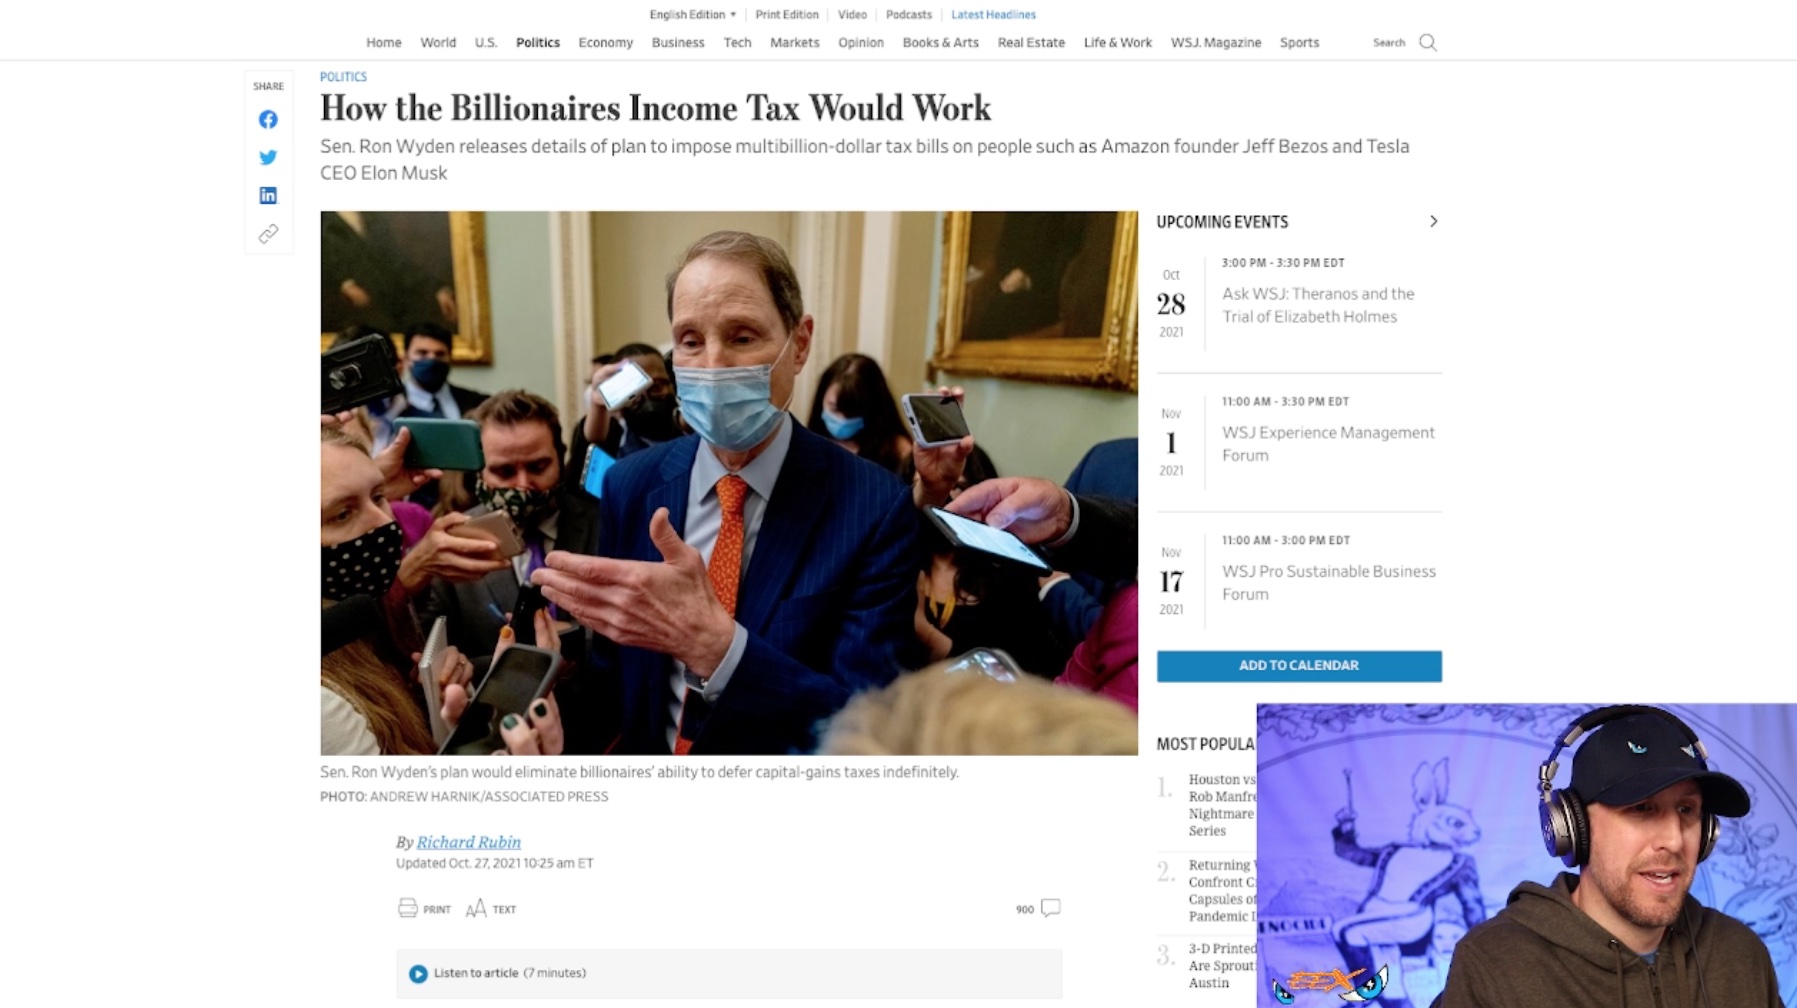Open Latest Headlines link

993,14
